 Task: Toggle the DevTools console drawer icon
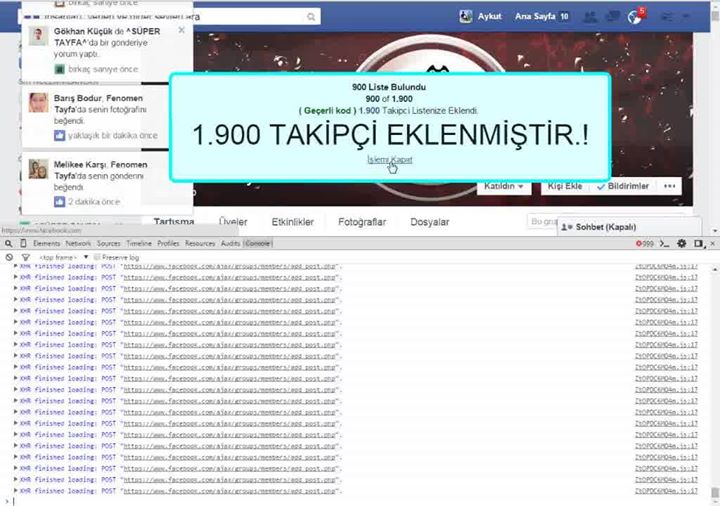coord(664,243)
